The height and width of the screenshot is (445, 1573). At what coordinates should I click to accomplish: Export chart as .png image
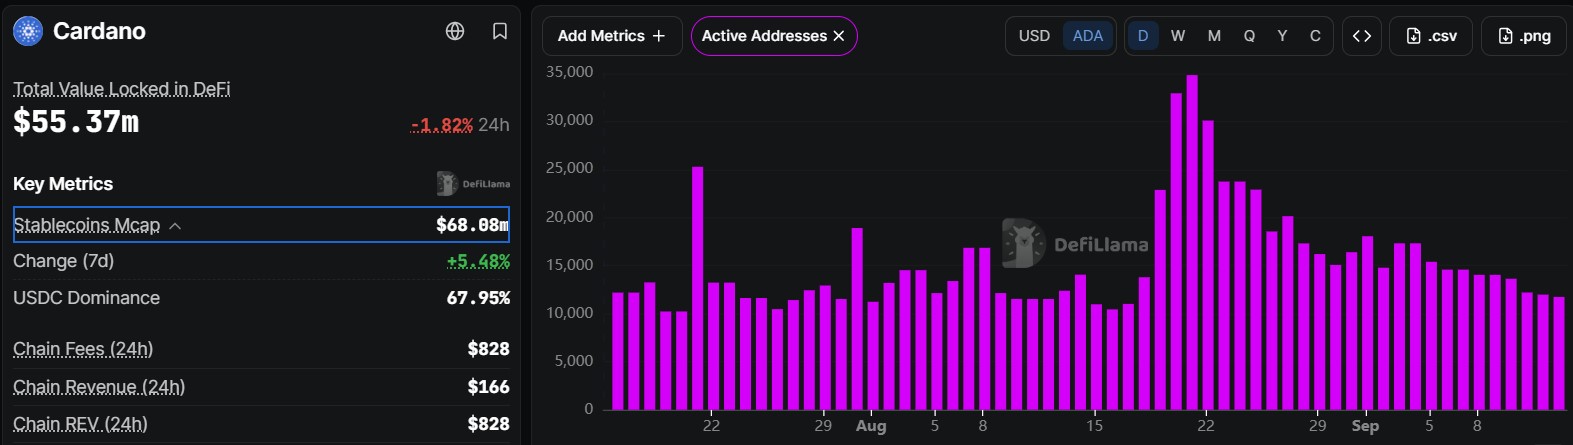point(1524,36)
